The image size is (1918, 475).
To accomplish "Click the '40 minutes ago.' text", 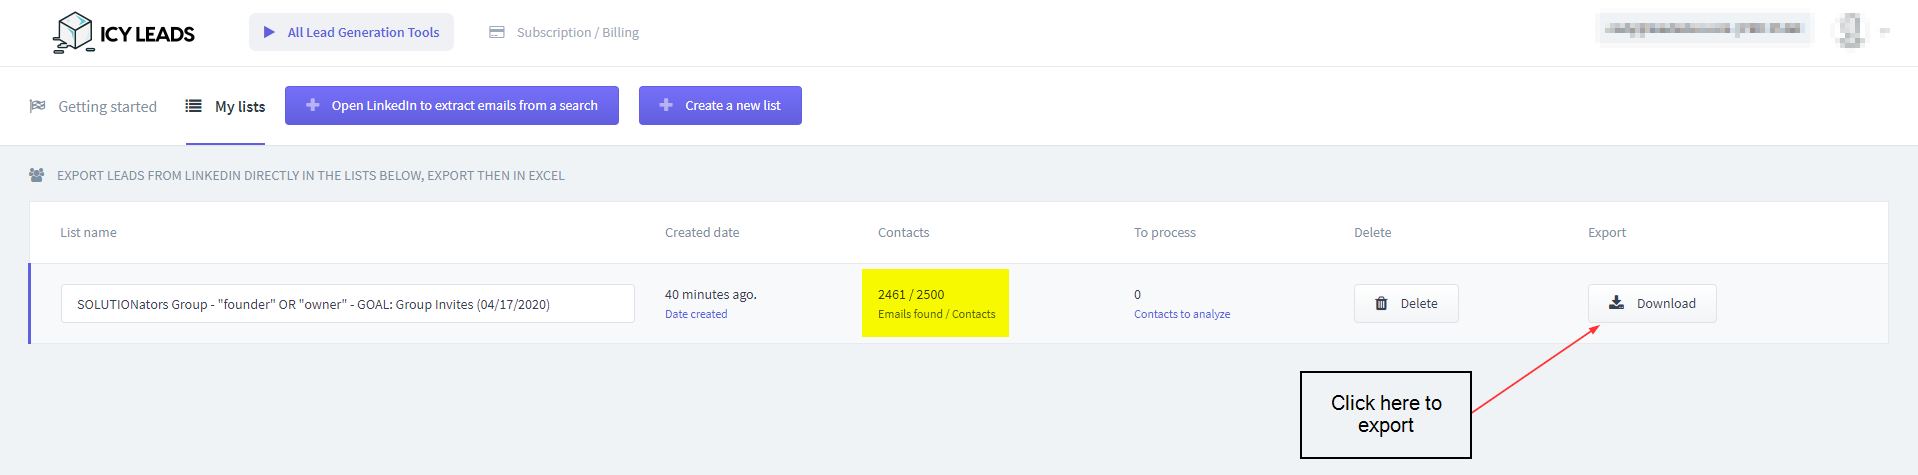I will tap(711, 294).
